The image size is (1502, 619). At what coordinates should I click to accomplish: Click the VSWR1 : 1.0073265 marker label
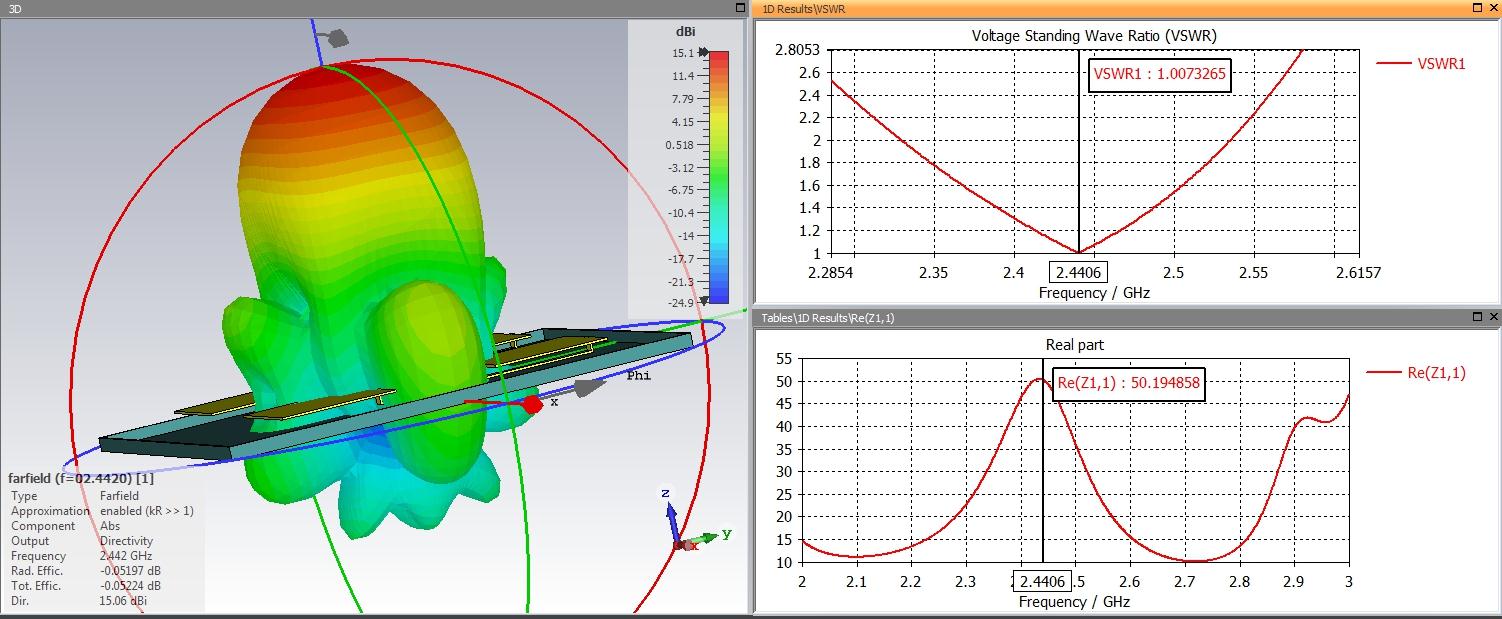pyautogui.click(x=1159, y=73)
